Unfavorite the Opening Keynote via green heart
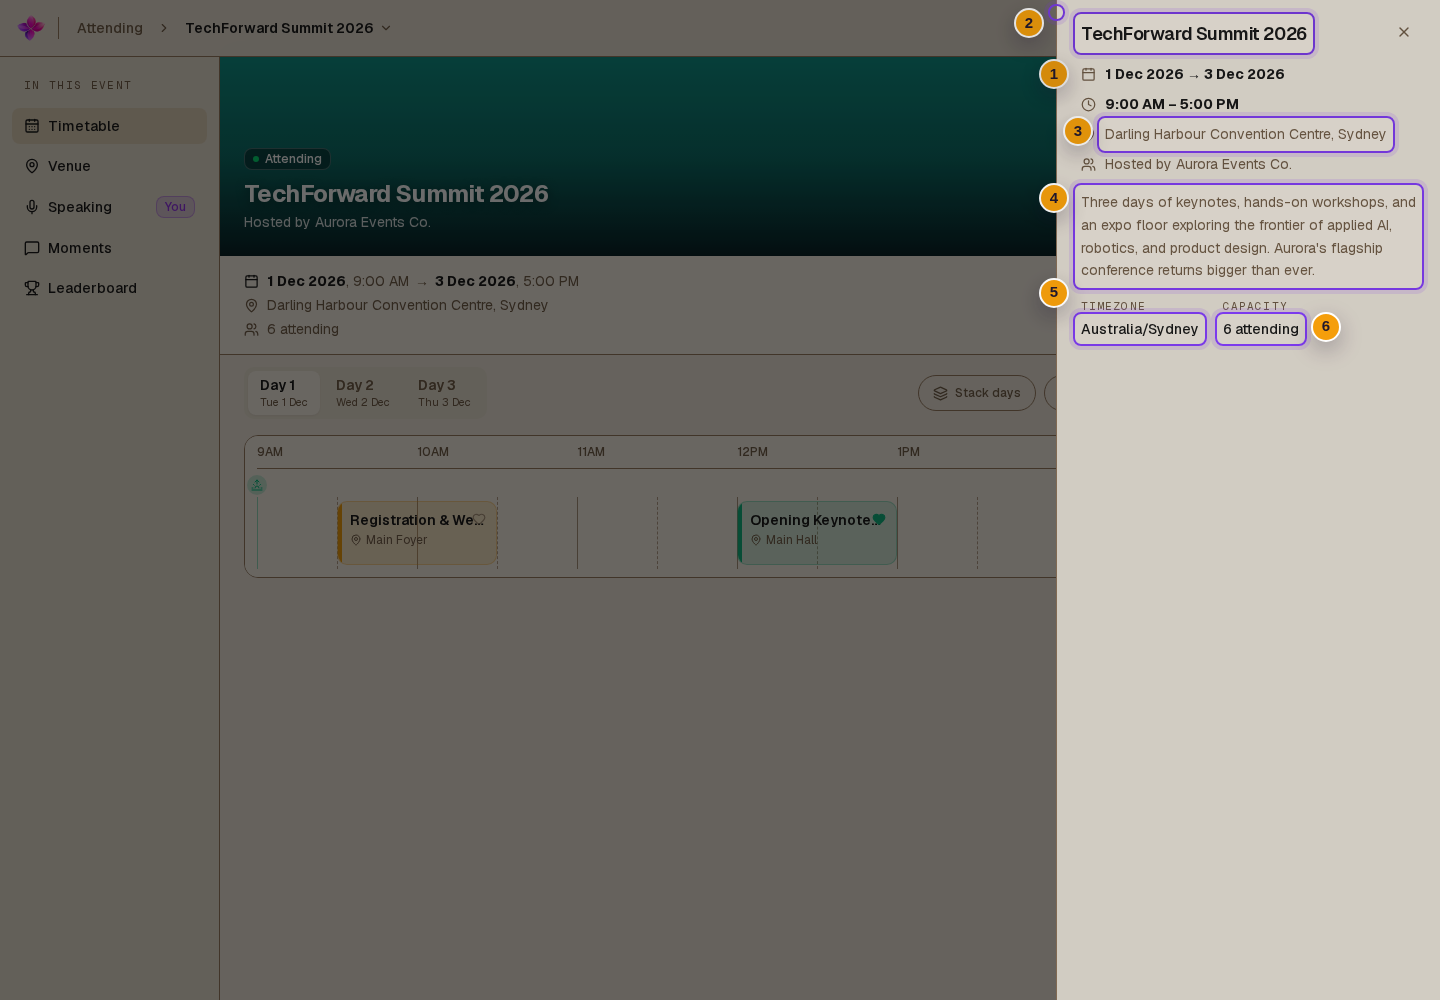 click(879, 519)
